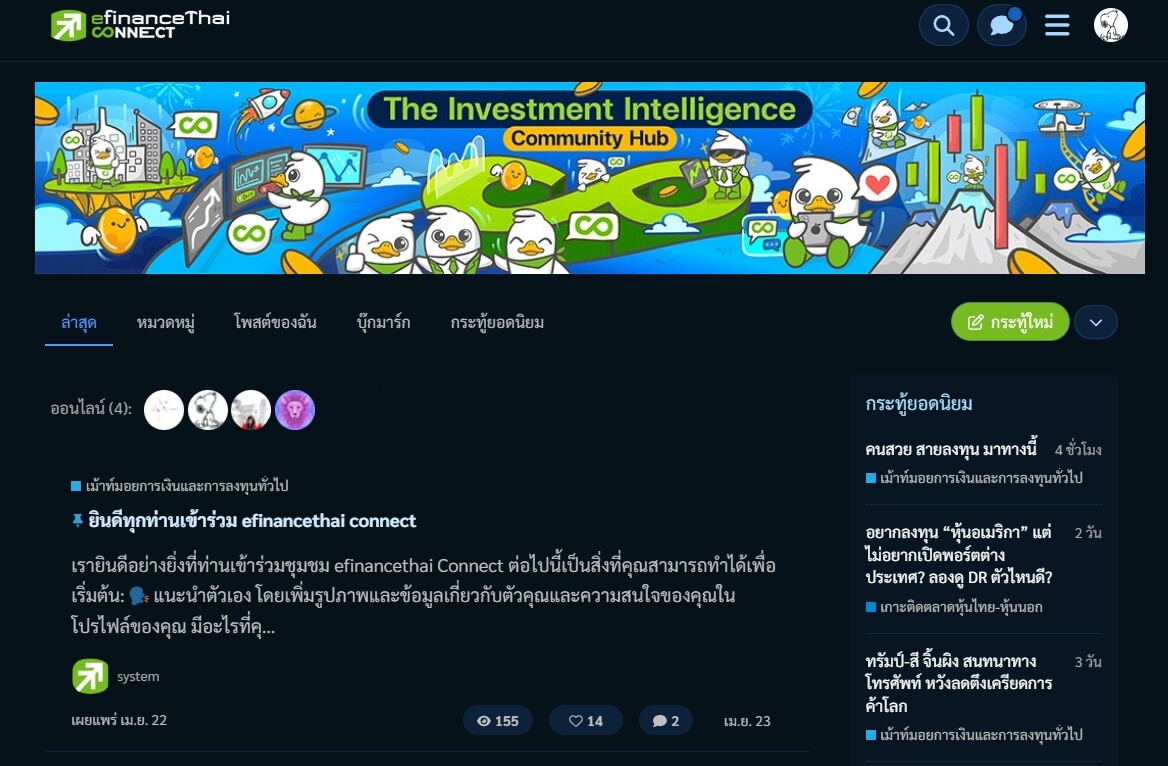Open the pinned ยินดีทุกท่านเข้าร่วม efinancethai connect topic
The image size is (1168, 766).
click(252, 521)
